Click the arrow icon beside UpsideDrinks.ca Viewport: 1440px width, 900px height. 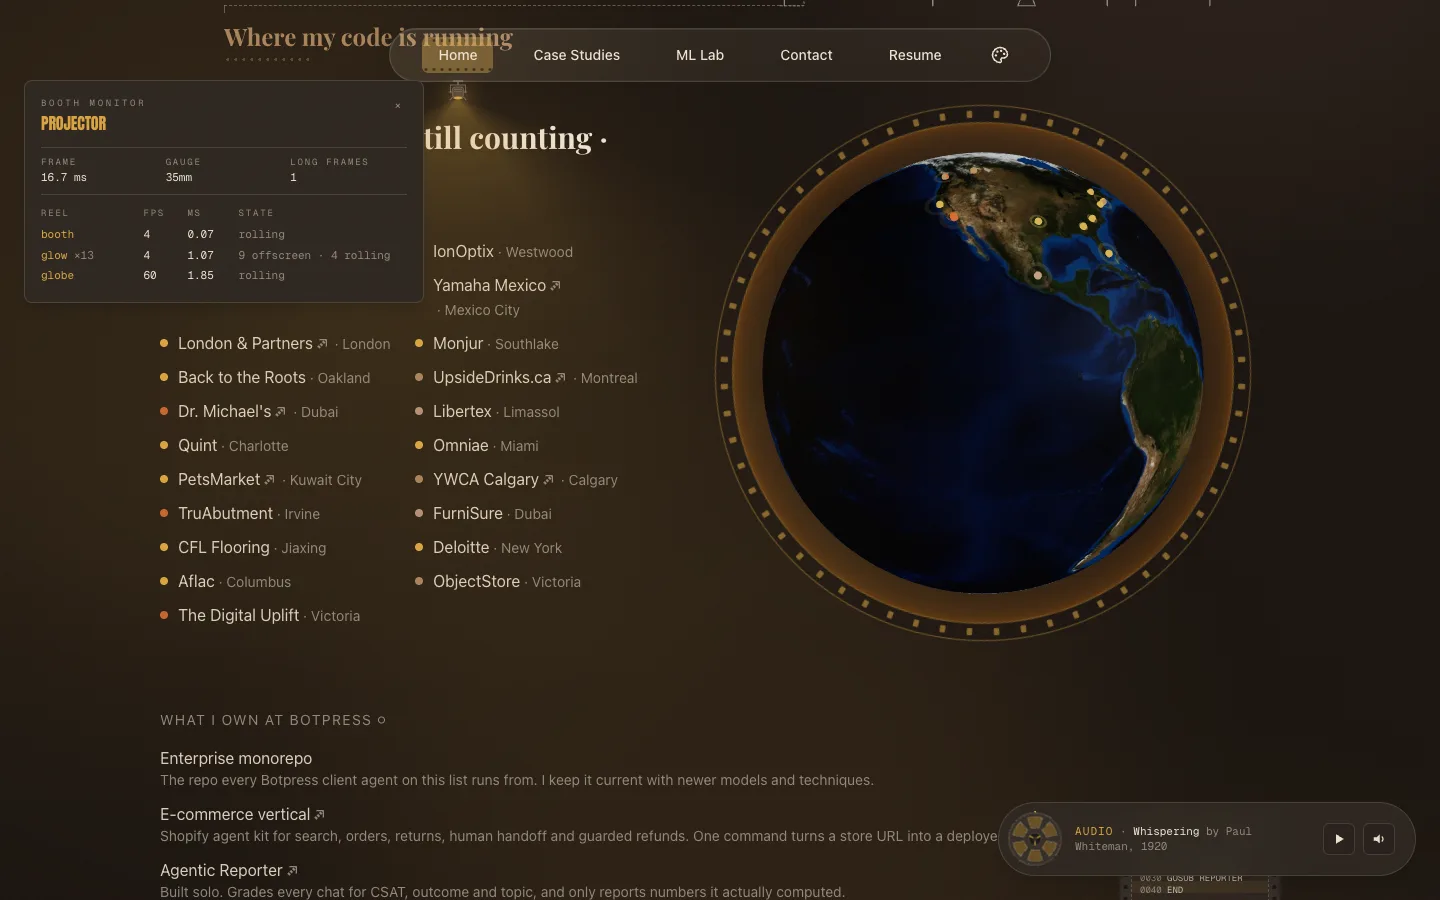(561, 378)
